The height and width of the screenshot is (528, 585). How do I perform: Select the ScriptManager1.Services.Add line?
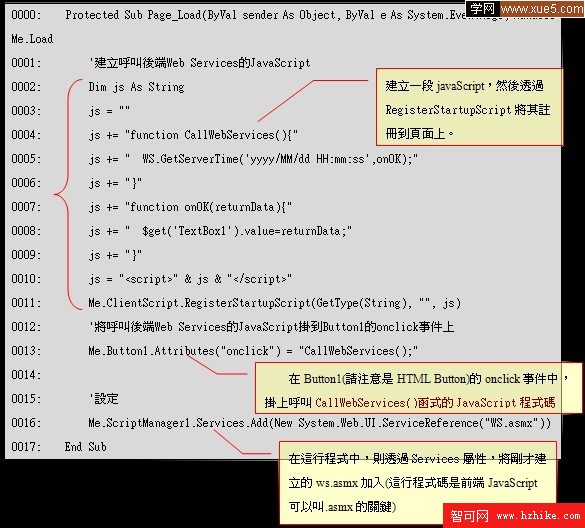coord(320,423)
